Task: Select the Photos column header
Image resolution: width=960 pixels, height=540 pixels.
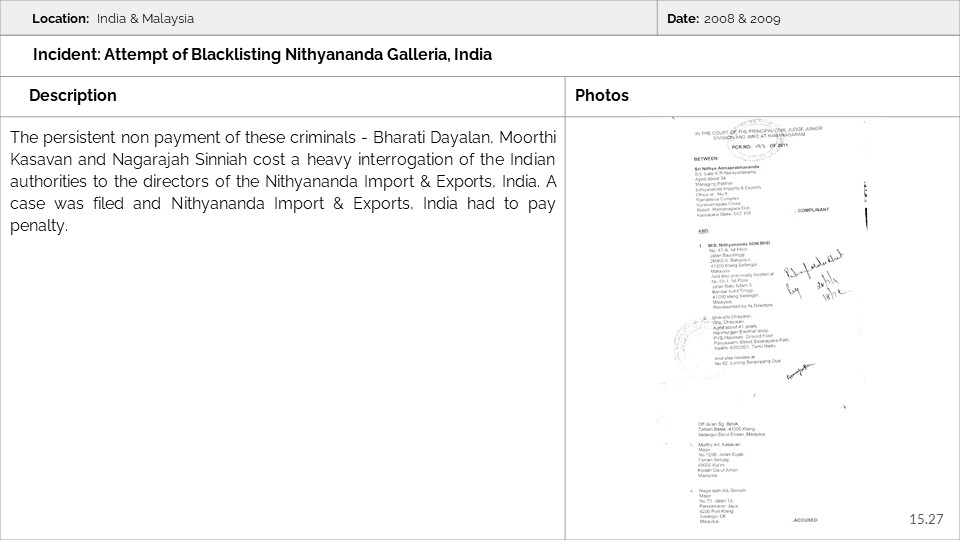Action: tap(602, 96)
